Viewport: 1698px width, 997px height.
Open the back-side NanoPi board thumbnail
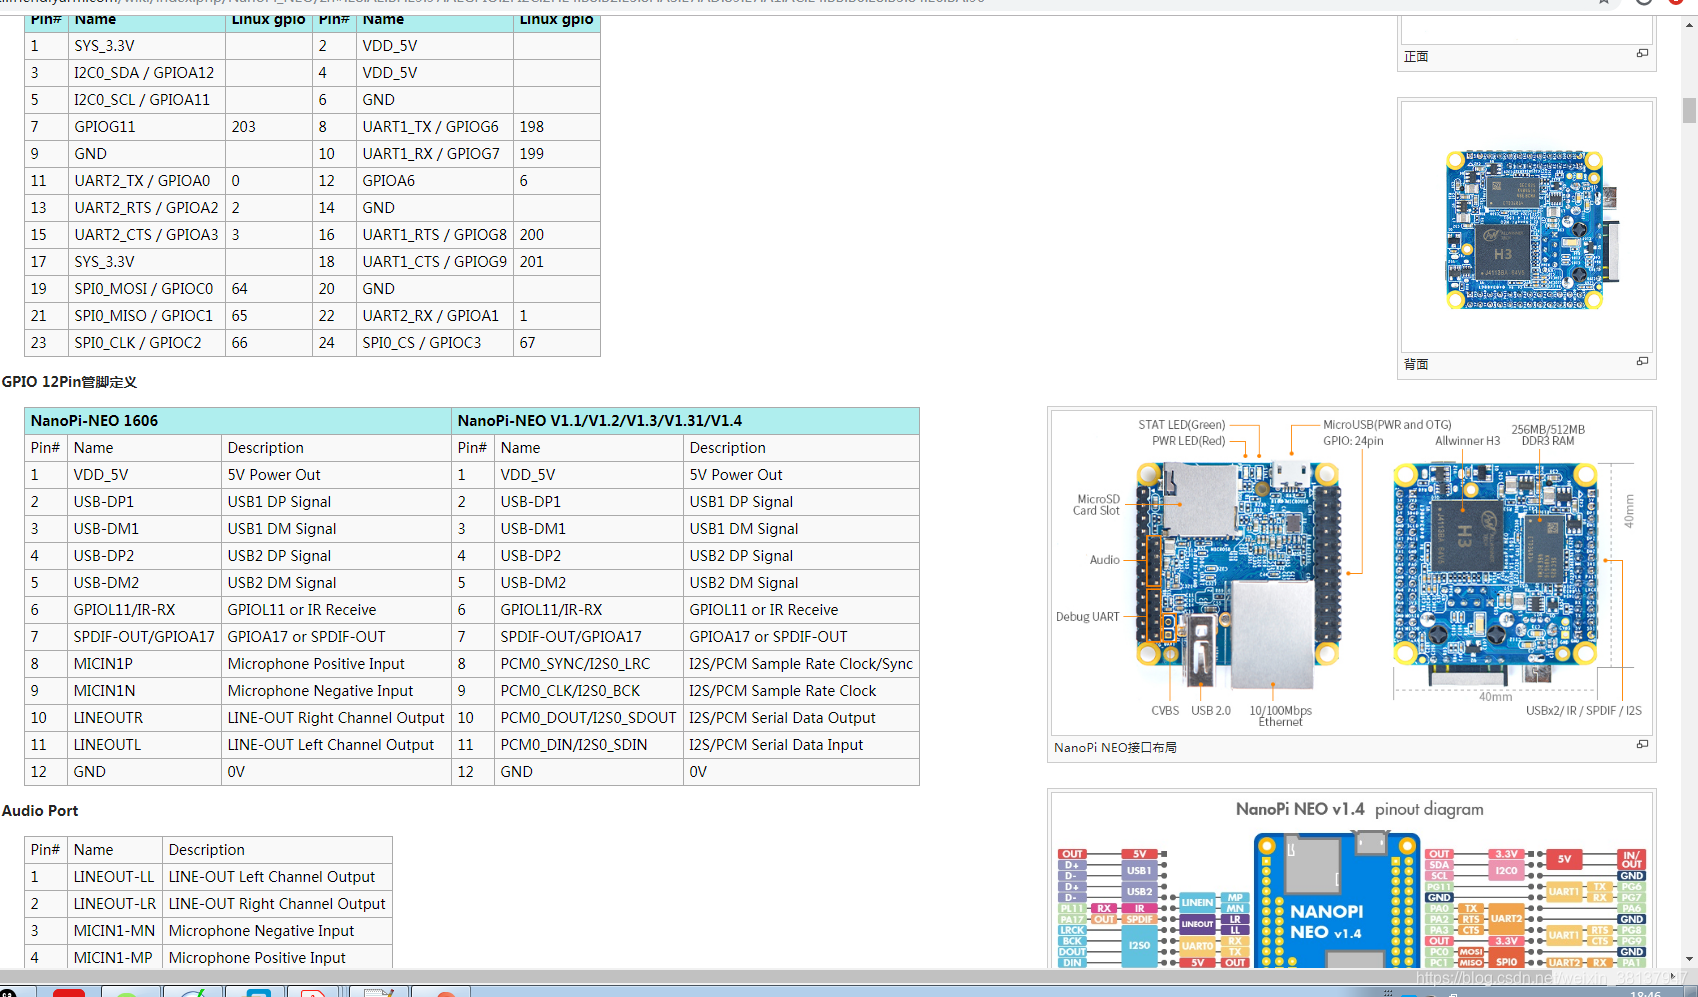tap(1526, 226)
